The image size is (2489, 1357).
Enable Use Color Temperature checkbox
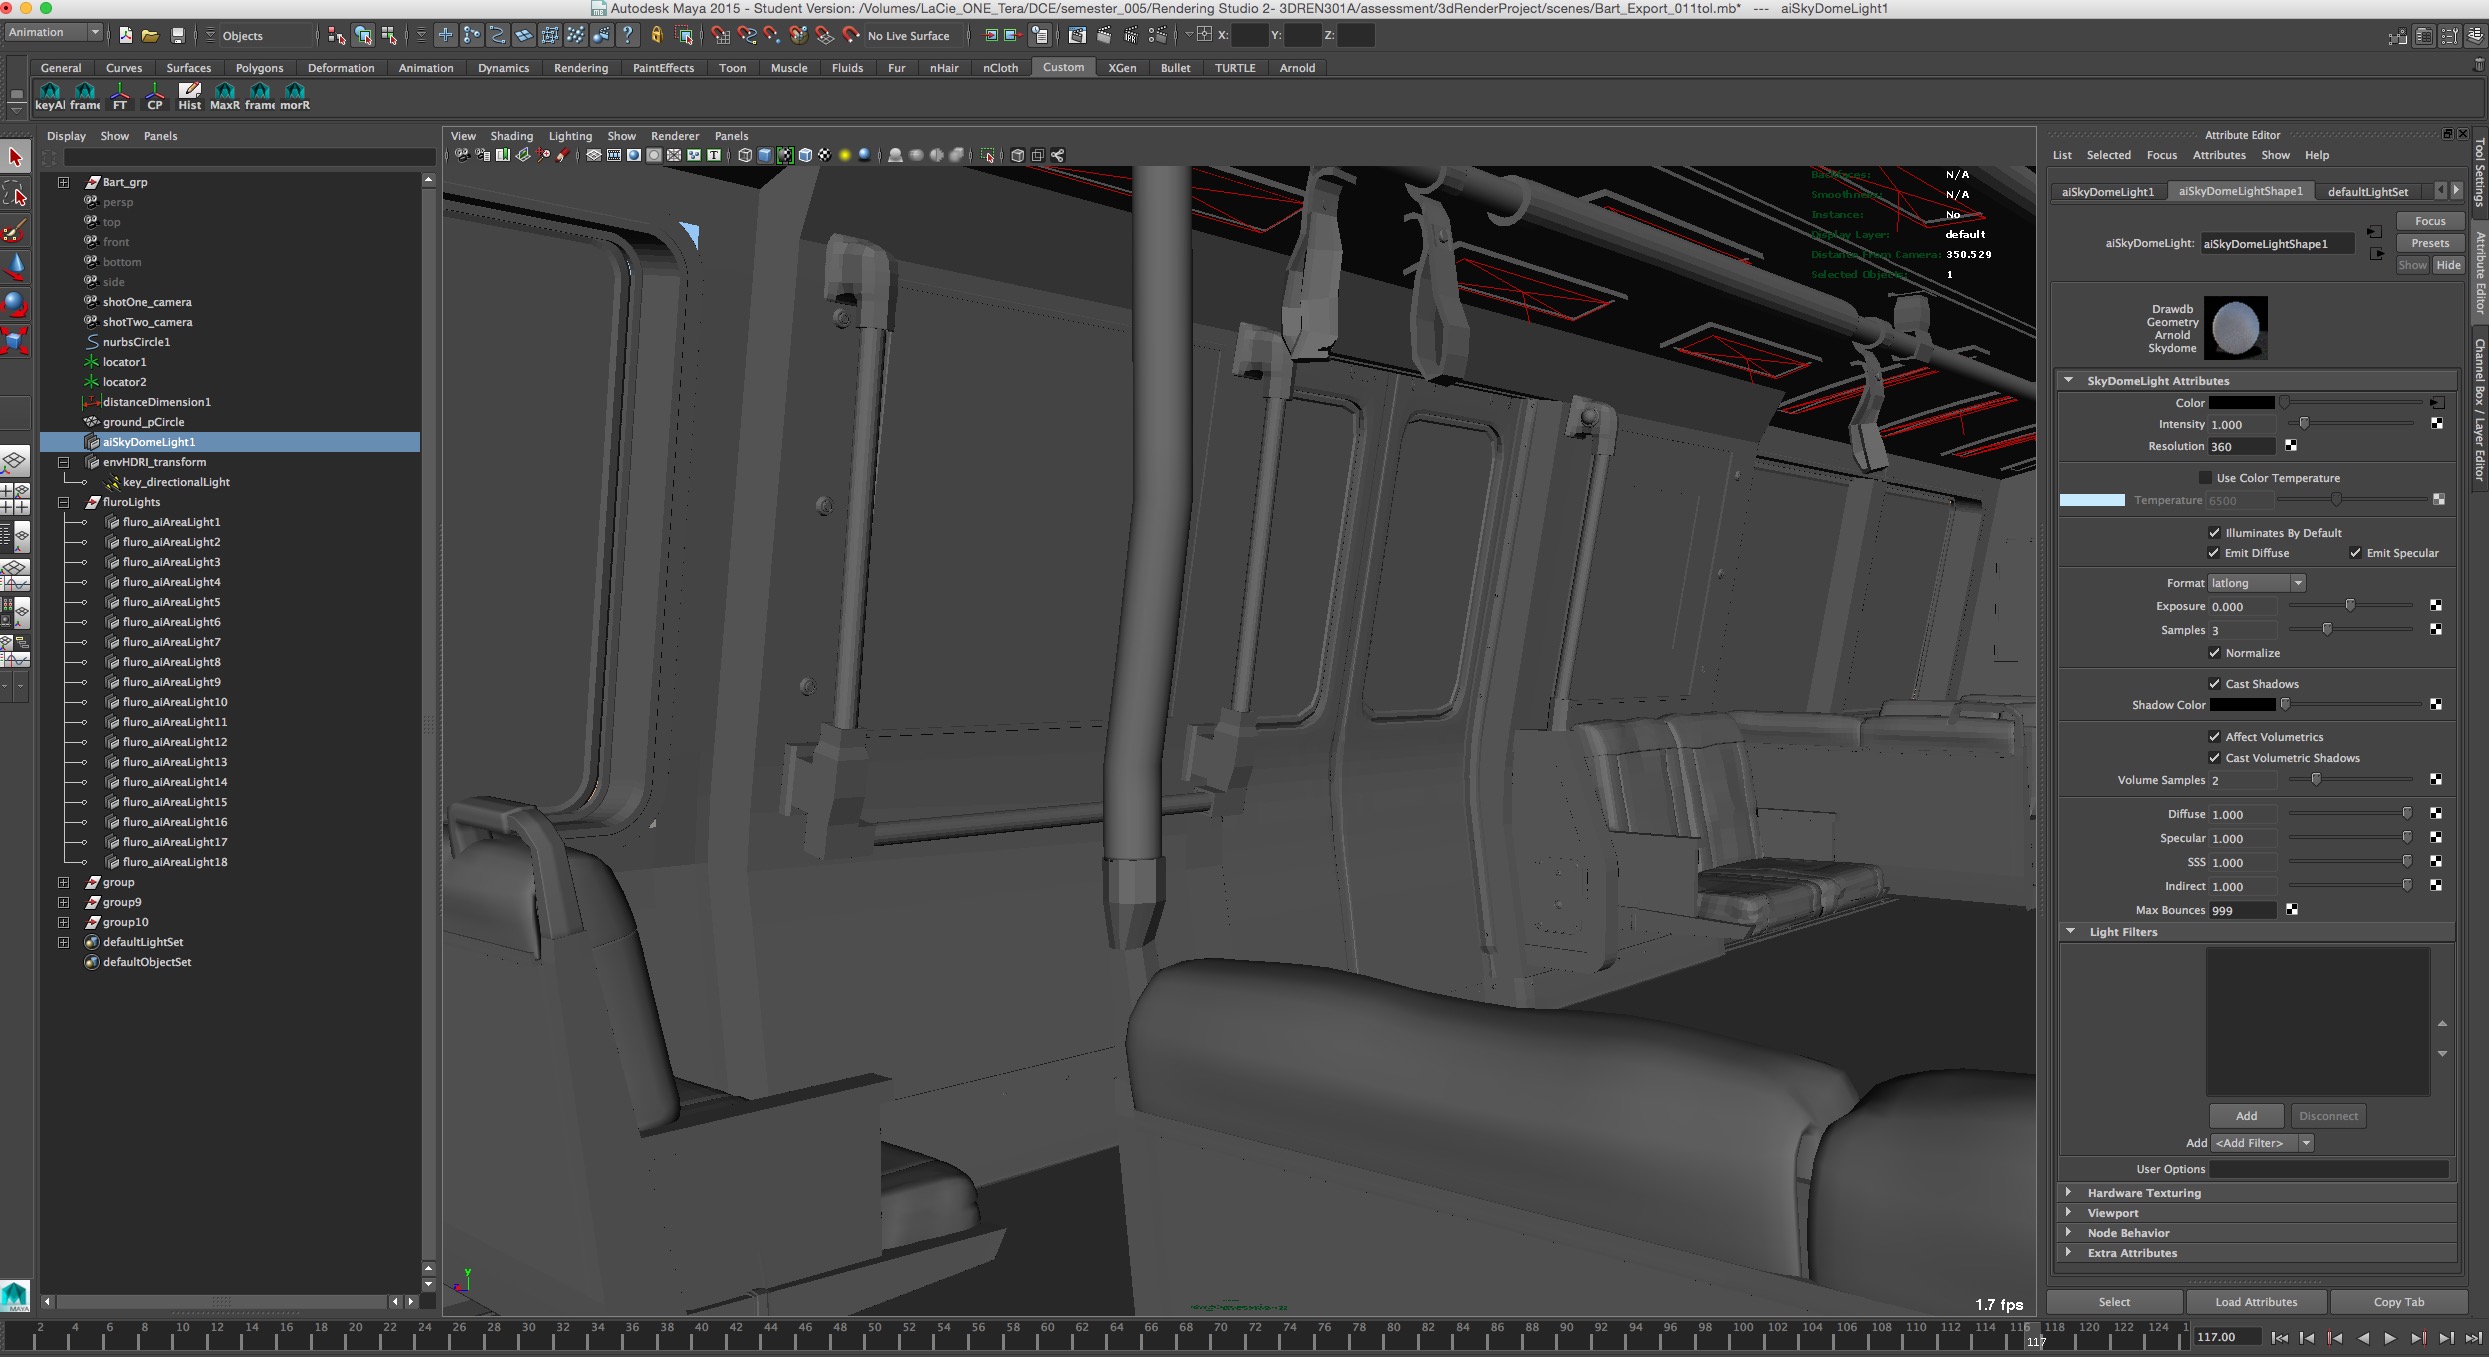2205,478
